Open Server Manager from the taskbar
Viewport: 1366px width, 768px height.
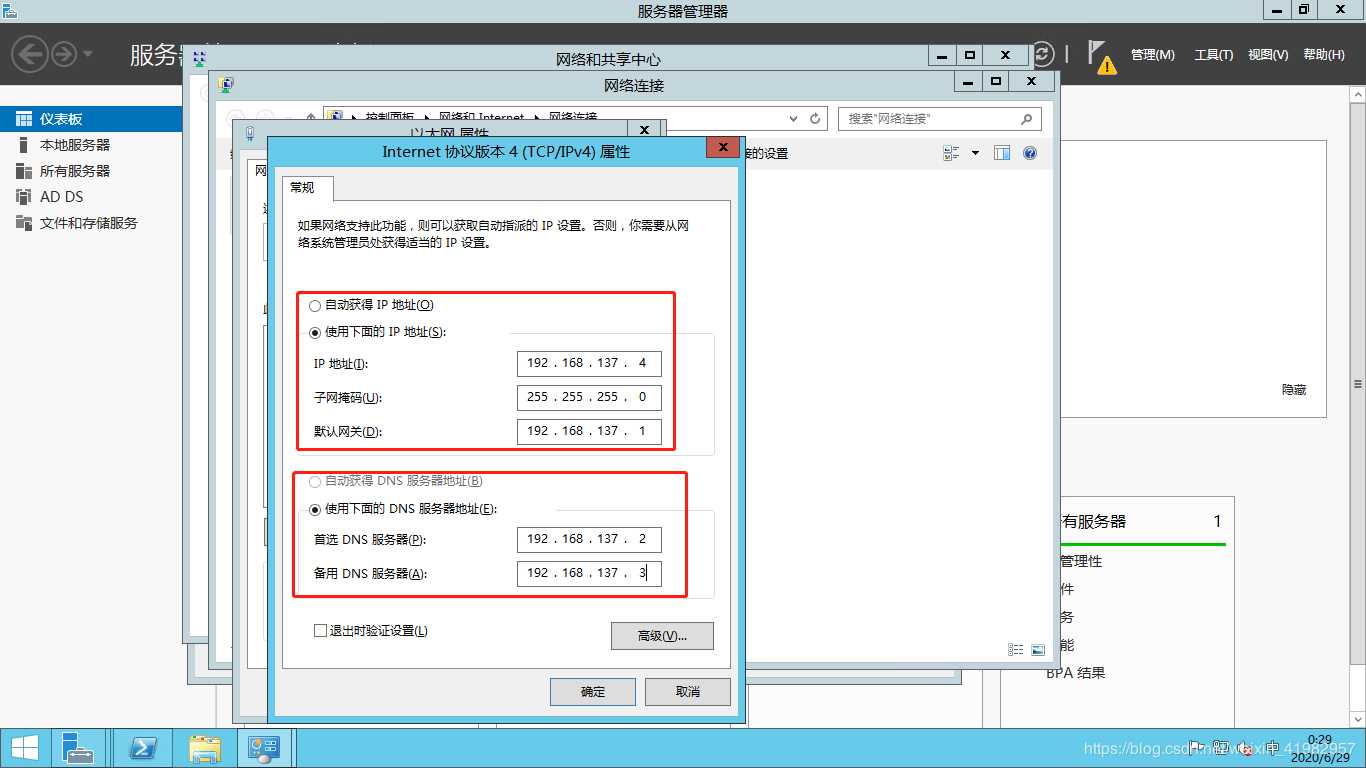(x=77, y=748)
